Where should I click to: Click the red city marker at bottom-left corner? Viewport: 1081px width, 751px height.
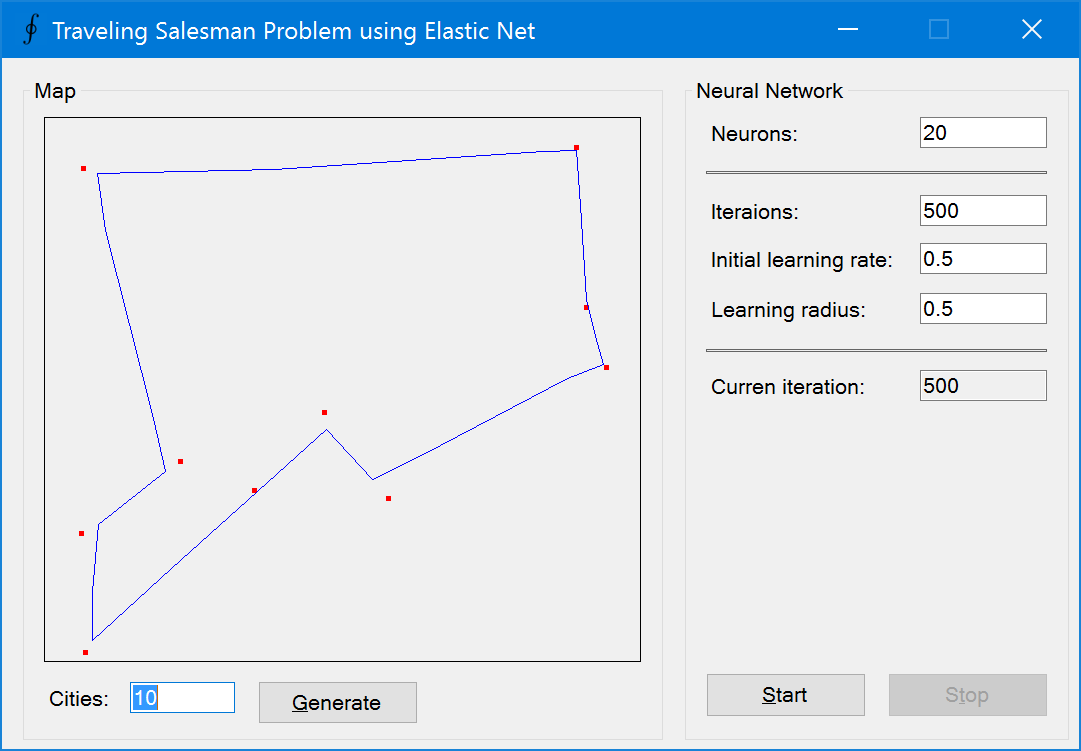(x=85, y=650)
